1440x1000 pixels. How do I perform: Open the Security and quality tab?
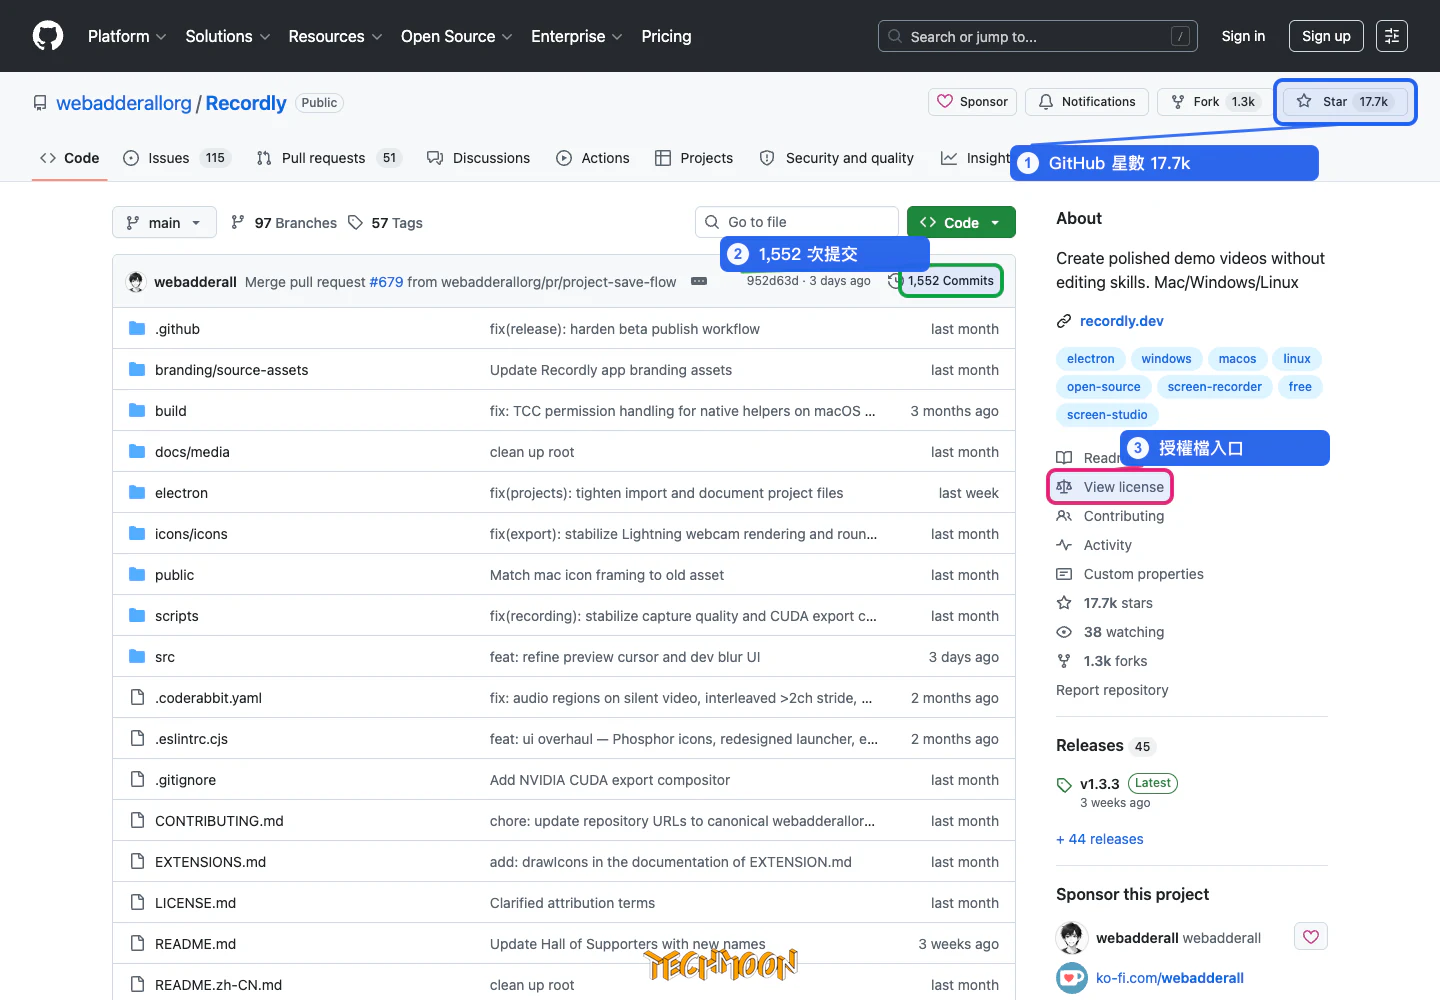click(837, 158)
